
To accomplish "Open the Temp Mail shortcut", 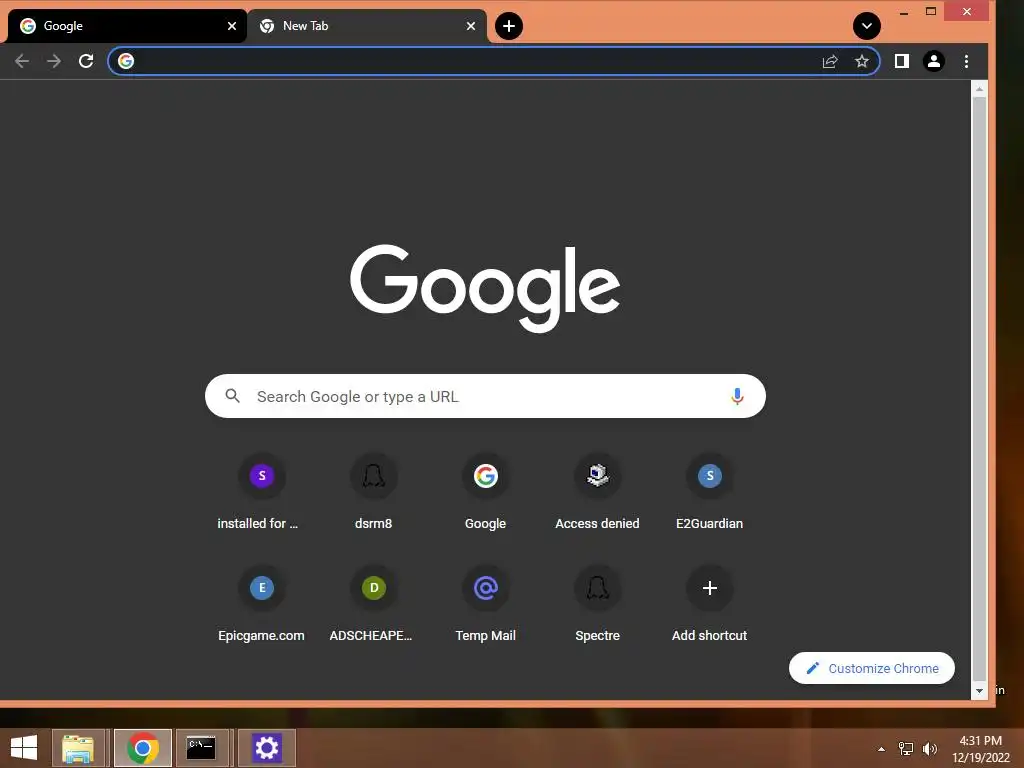I will [485, 605].
